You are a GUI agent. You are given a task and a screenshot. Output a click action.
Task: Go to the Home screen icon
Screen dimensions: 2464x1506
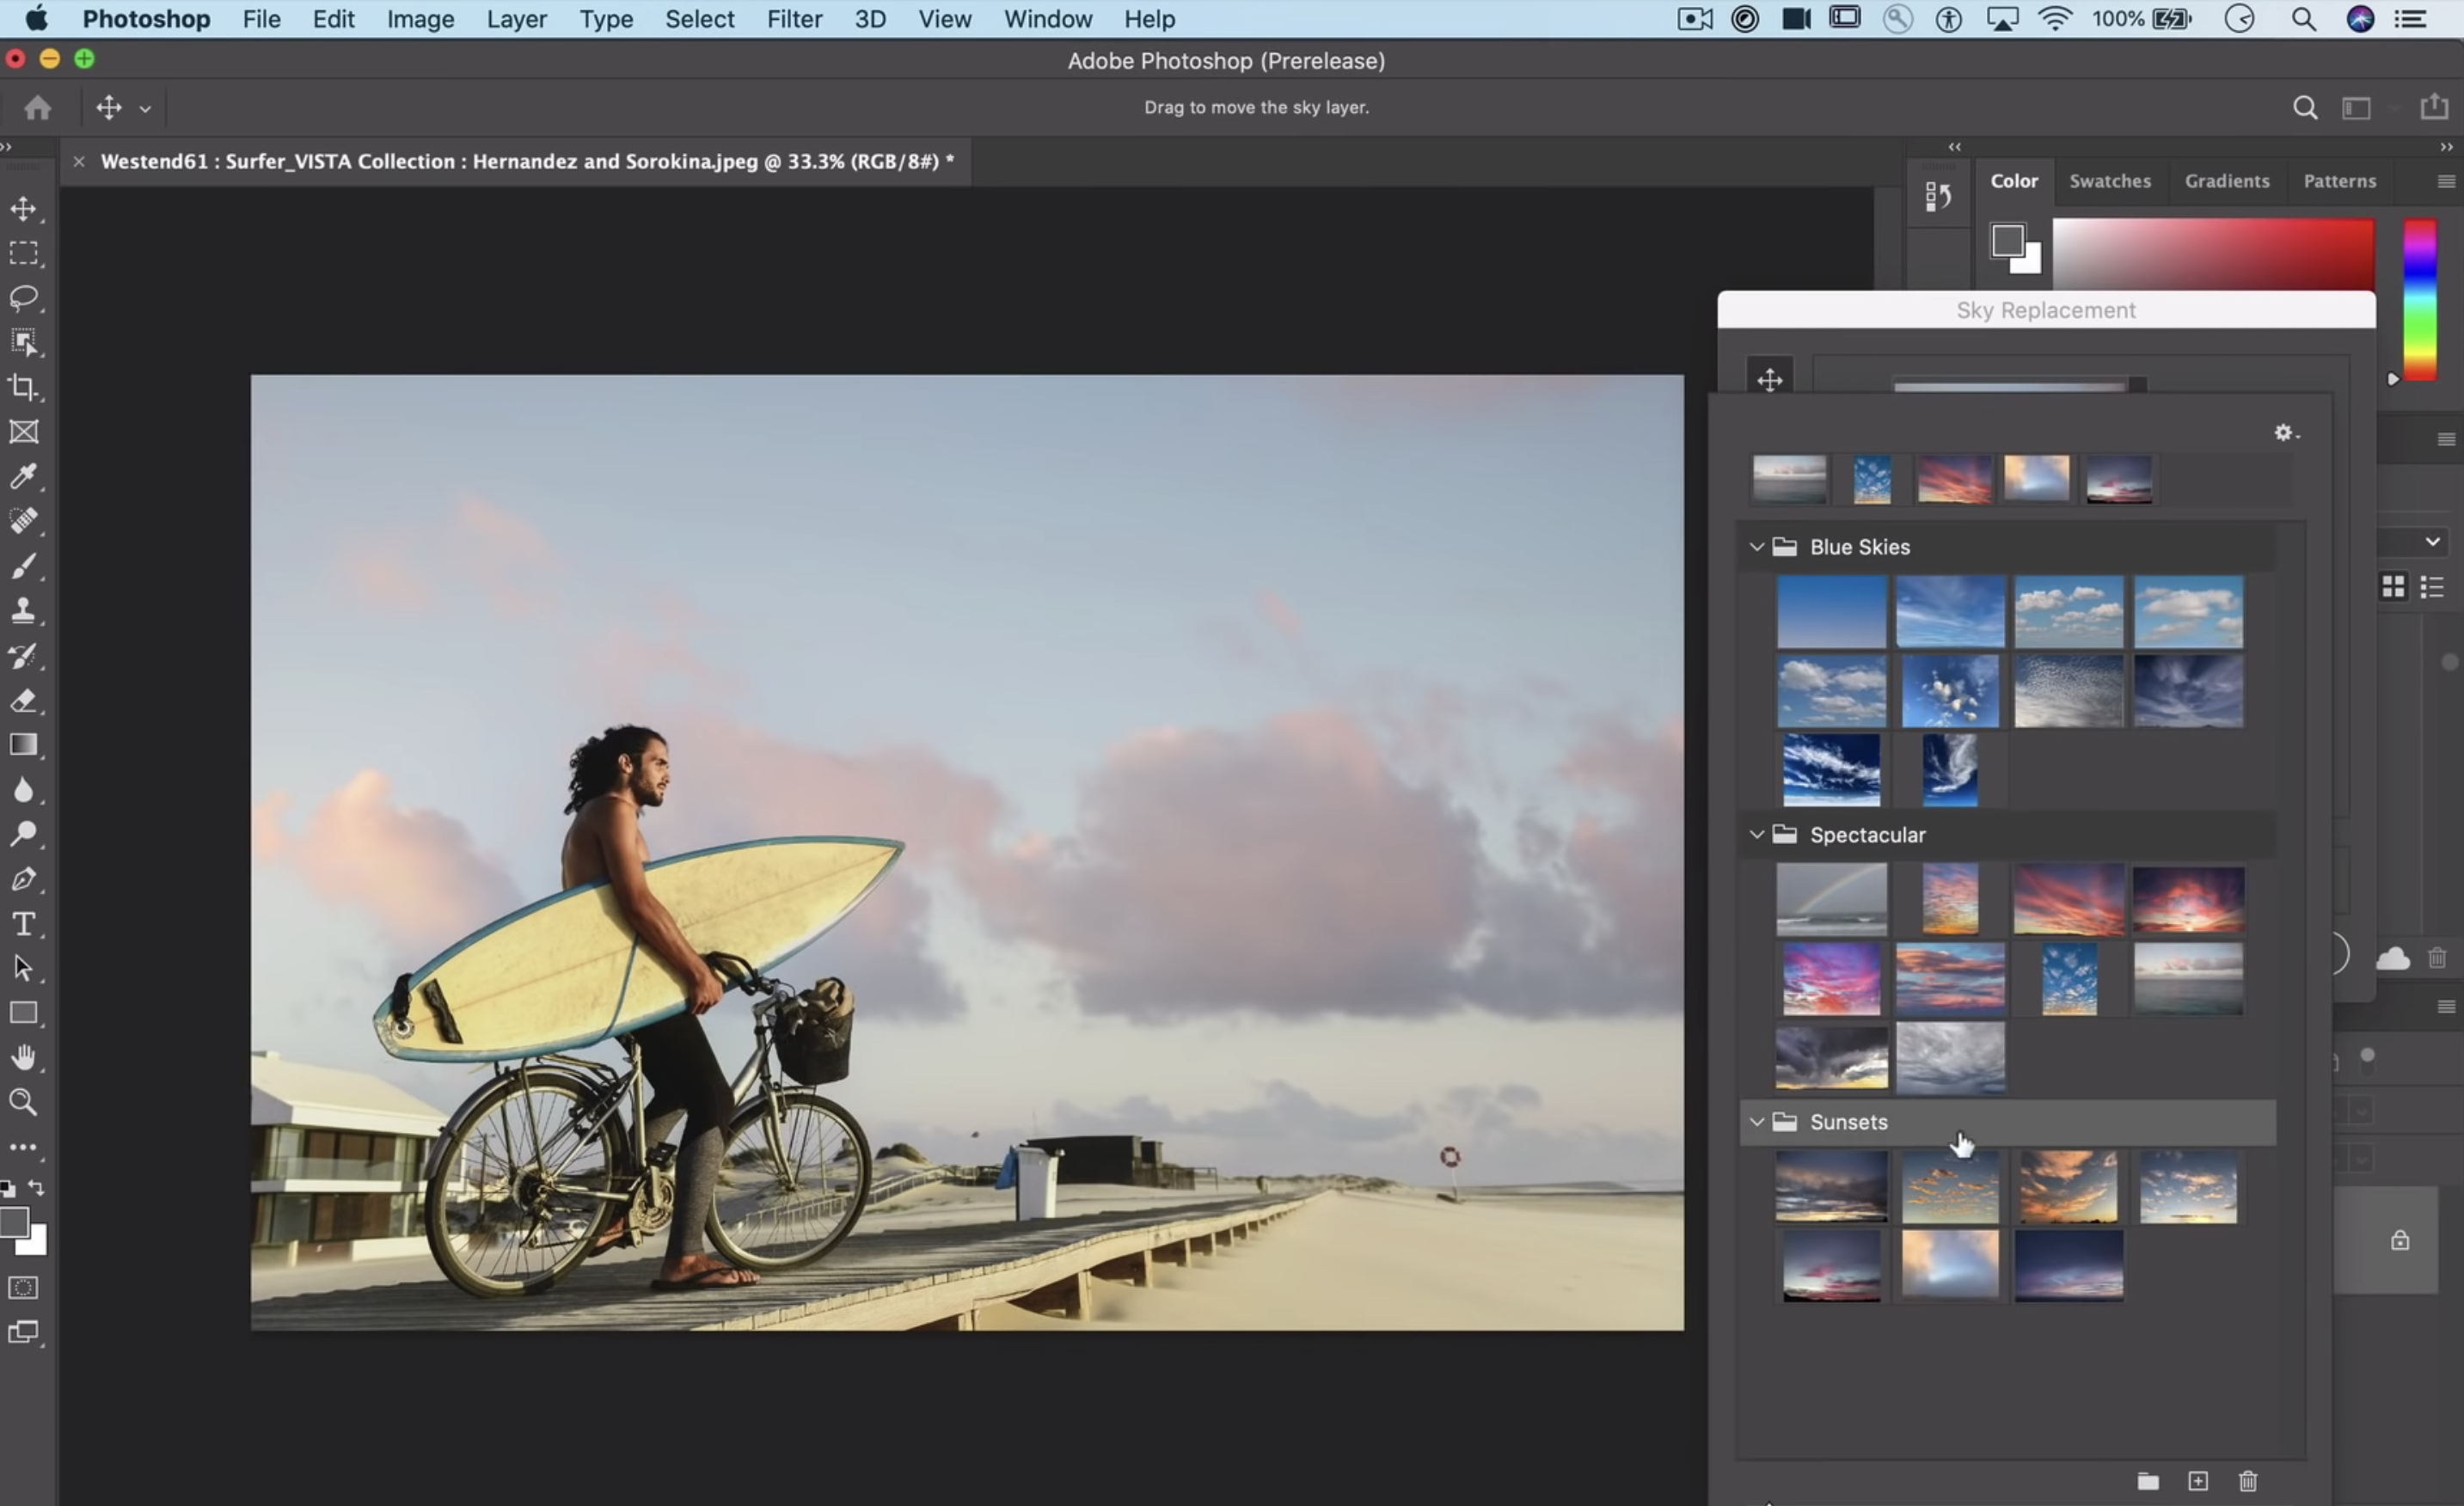pos(38,107)
